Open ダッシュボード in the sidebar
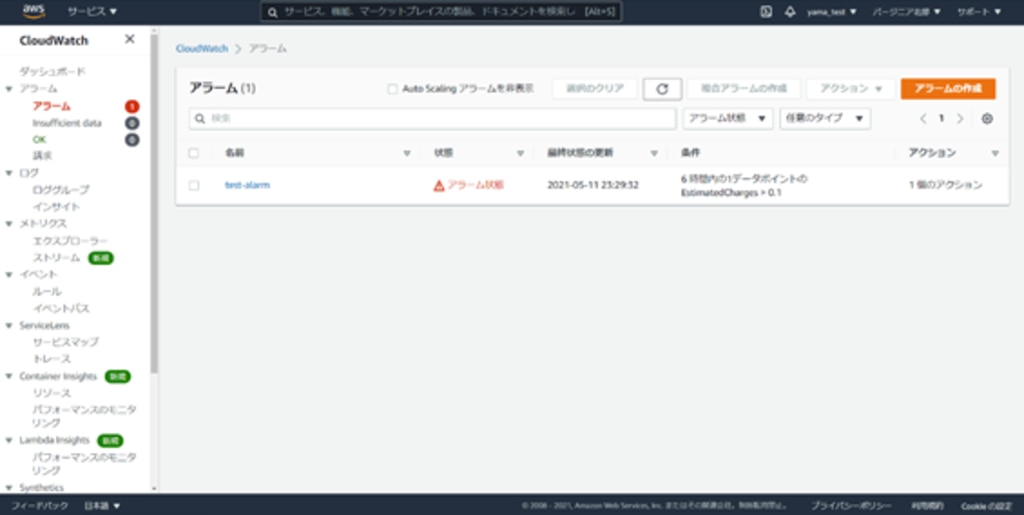This screenshot has height=515, width=1024. pyautogui.click(x=52, y=71)
